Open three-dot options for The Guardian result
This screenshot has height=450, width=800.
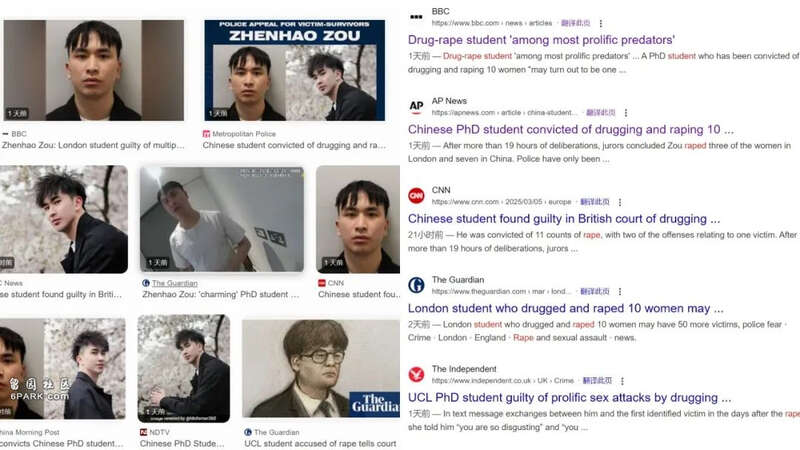pyautogui.click(x=620, y=291)
